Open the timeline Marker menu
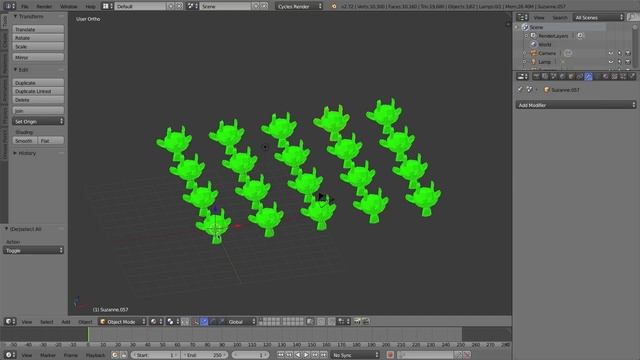The image size is (640, 360). [x=48, y=355]
